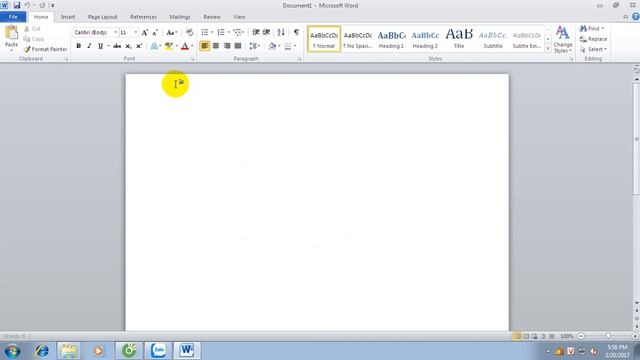Click the Find binoculars button
This screenshot has width=640, height=360.
coord(591,29)
